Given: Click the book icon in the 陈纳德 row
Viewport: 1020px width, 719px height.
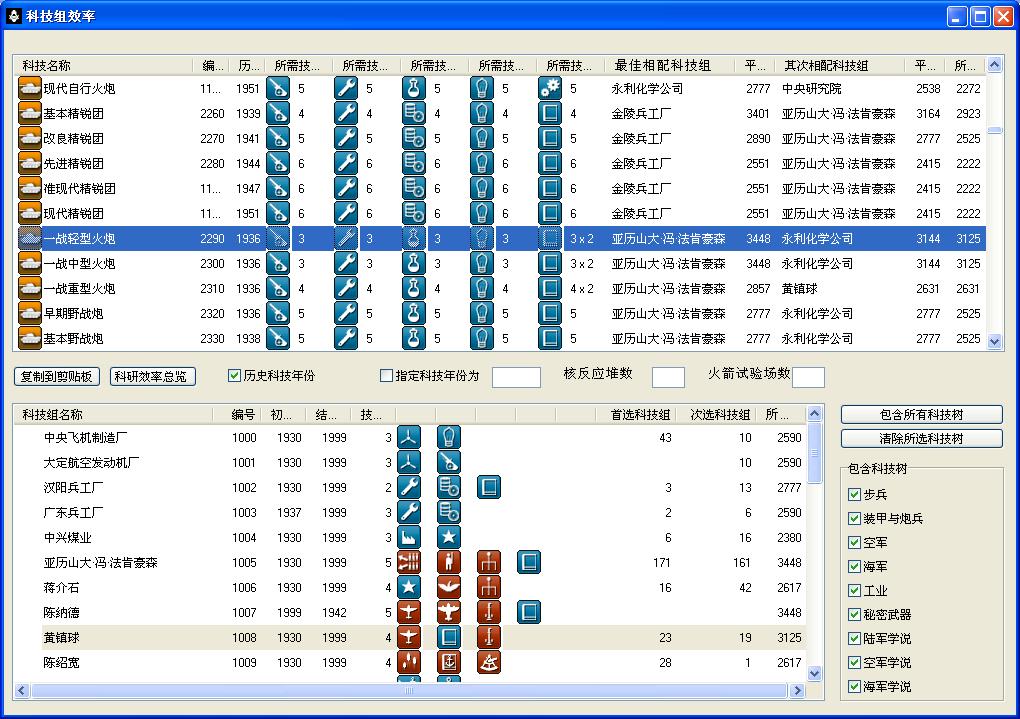Looking at the screenshot, I should tap(529, 612).
